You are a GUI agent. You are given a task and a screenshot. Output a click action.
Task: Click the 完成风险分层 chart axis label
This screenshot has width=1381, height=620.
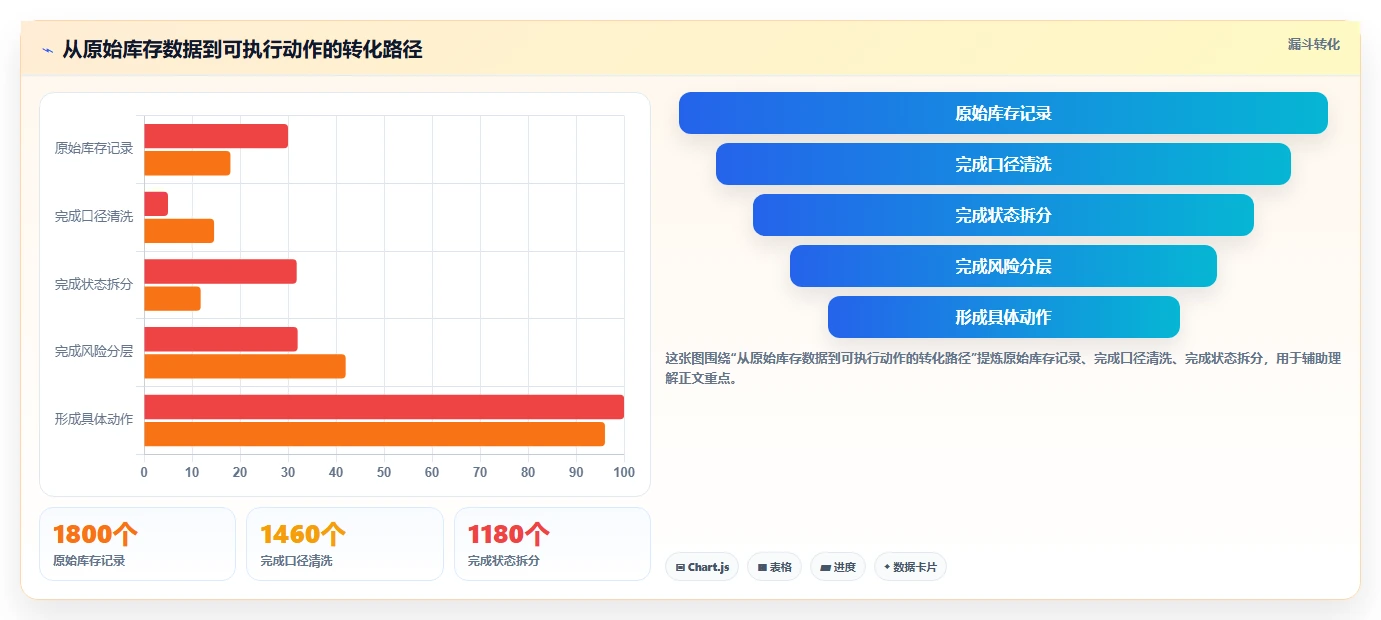point(94,352)
